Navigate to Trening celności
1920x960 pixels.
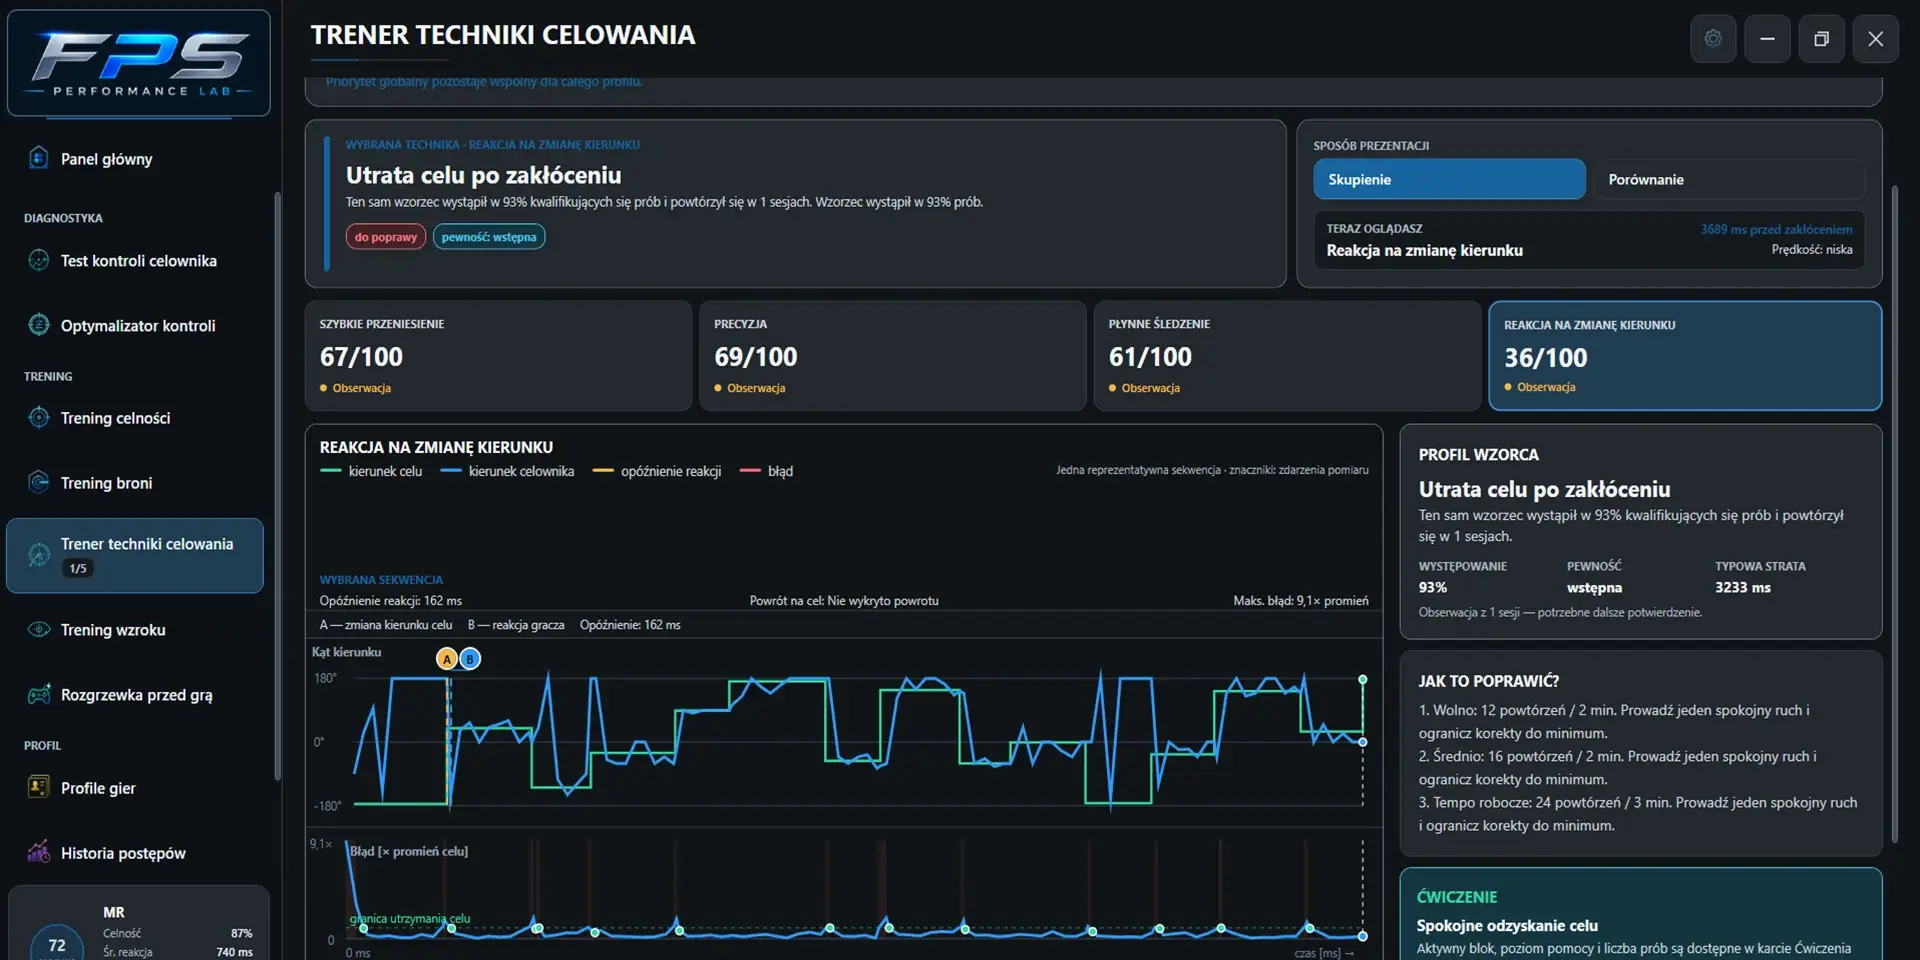click(135, 417)
